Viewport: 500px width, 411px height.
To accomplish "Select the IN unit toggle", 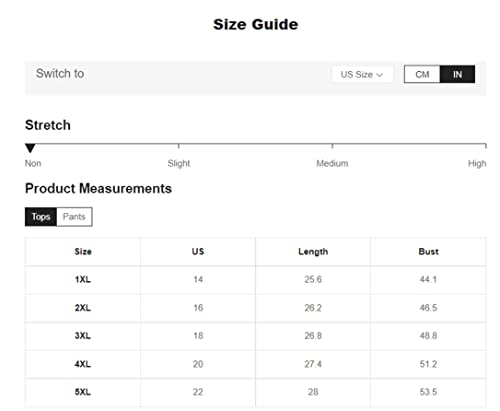I will tap(457, 74).
